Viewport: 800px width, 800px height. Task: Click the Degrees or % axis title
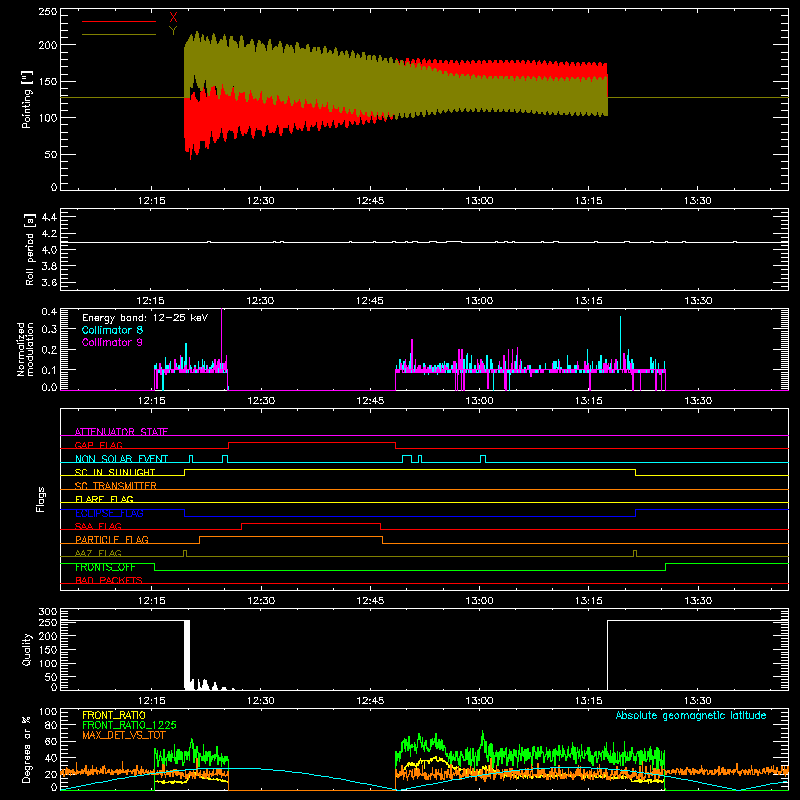click(27, 750)
